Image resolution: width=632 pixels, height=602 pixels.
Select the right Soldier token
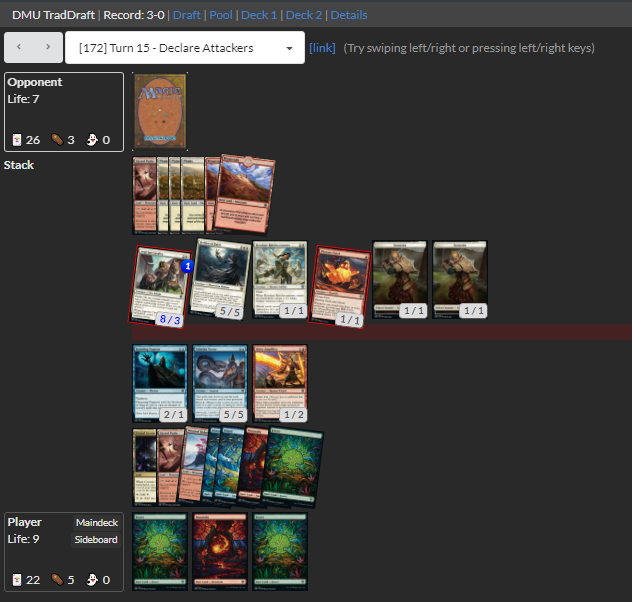(460, 280)
